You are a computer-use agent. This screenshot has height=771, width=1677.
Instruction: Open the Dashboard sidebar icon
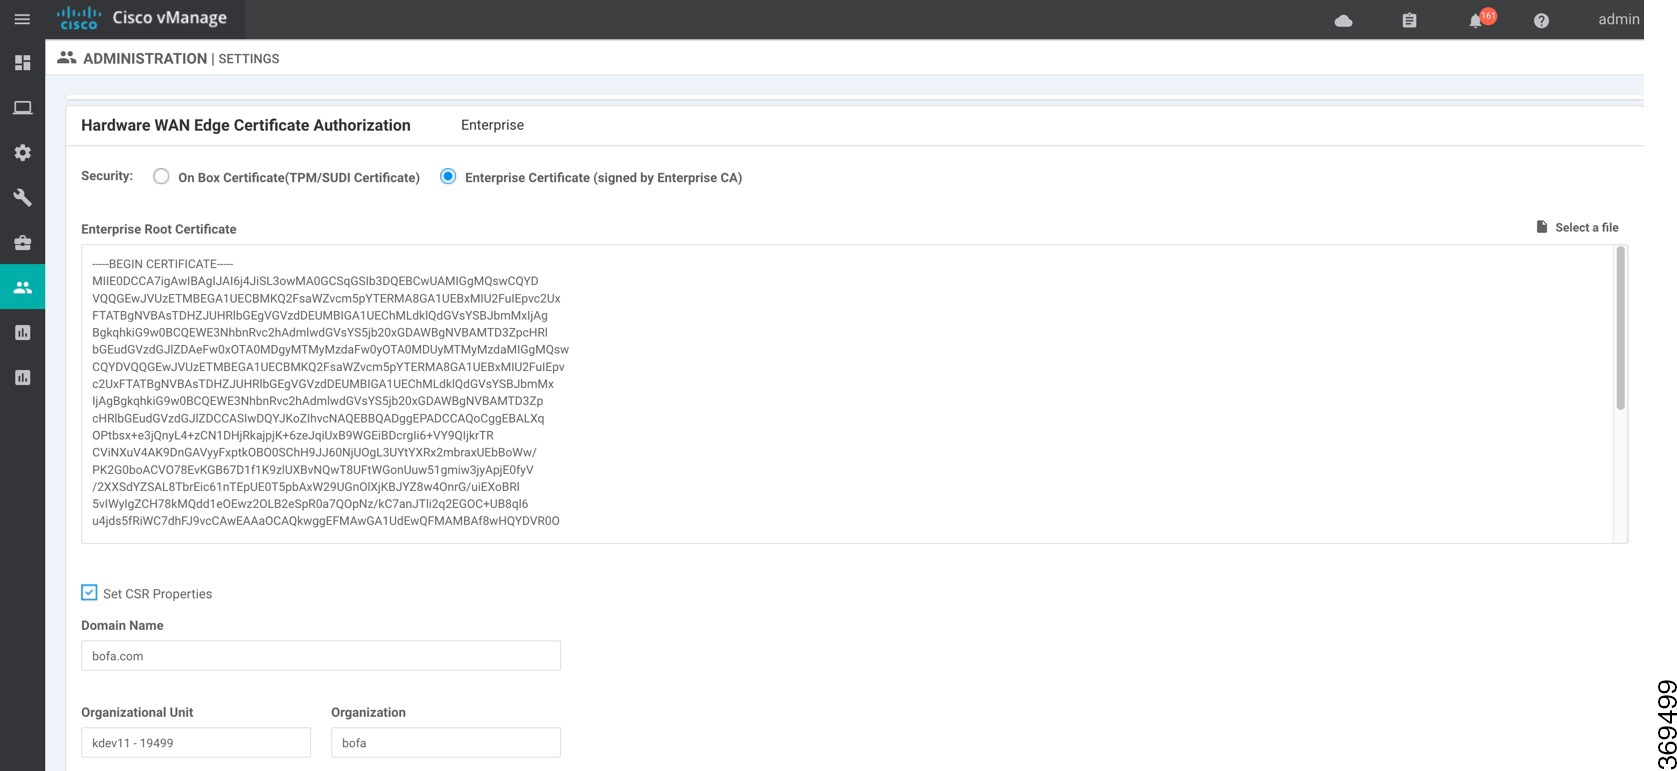pos(22,63)
